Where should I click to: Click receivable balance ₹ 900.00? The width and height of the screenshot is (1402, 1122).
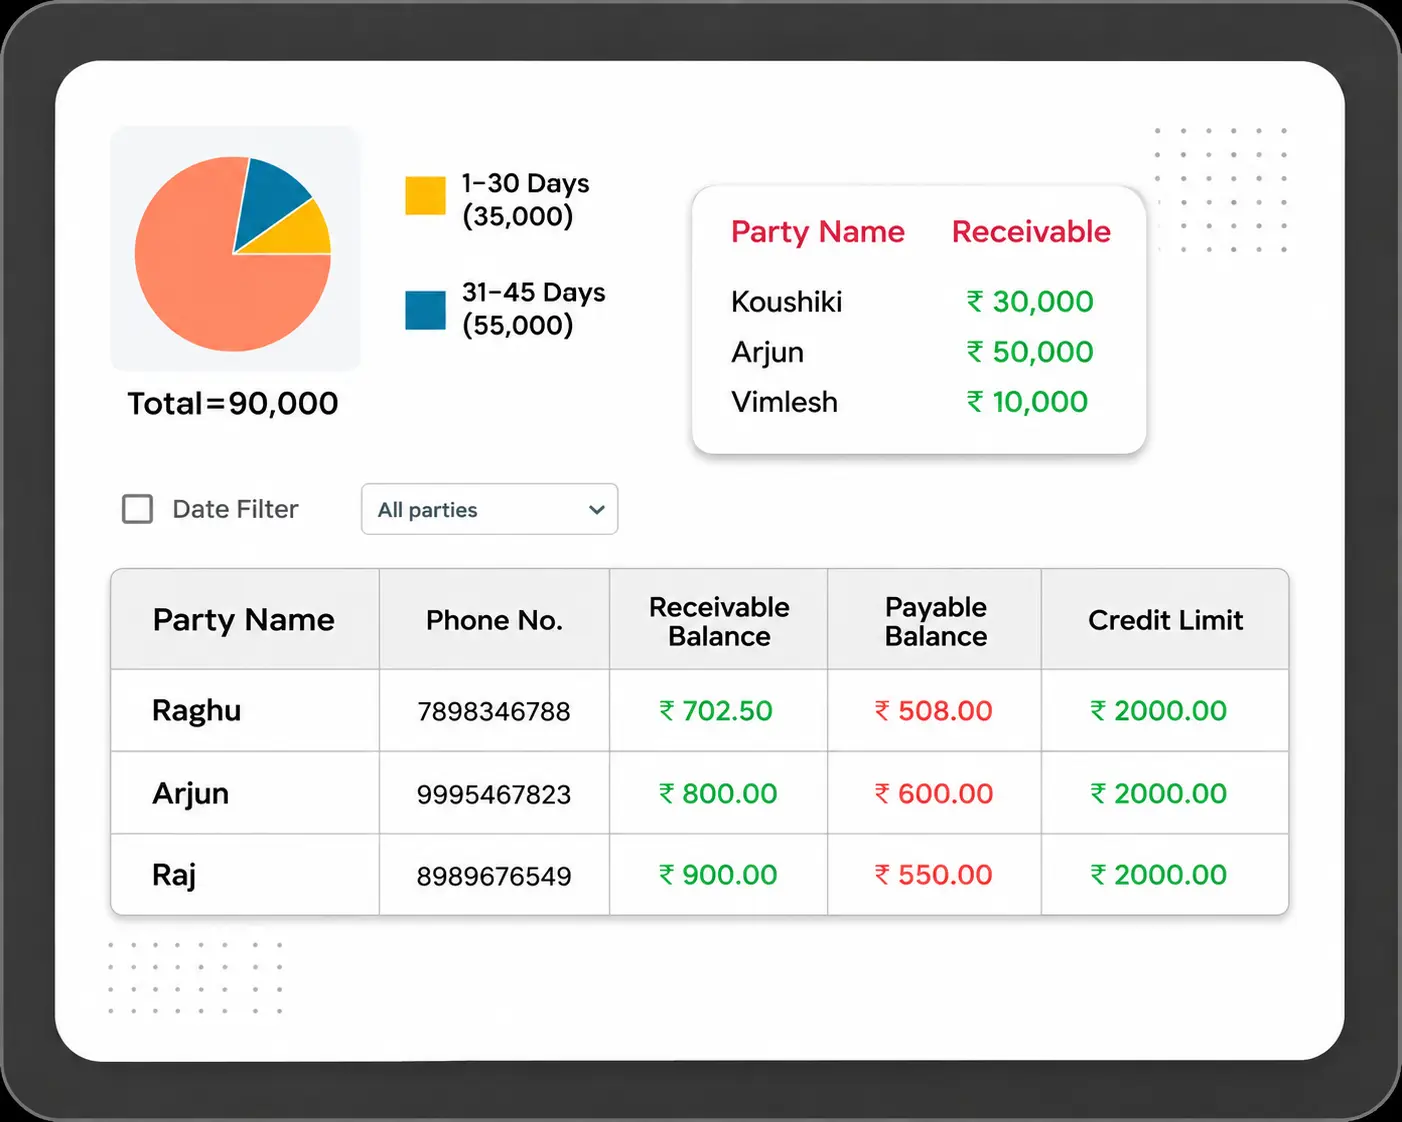click(x=718, y=875)
